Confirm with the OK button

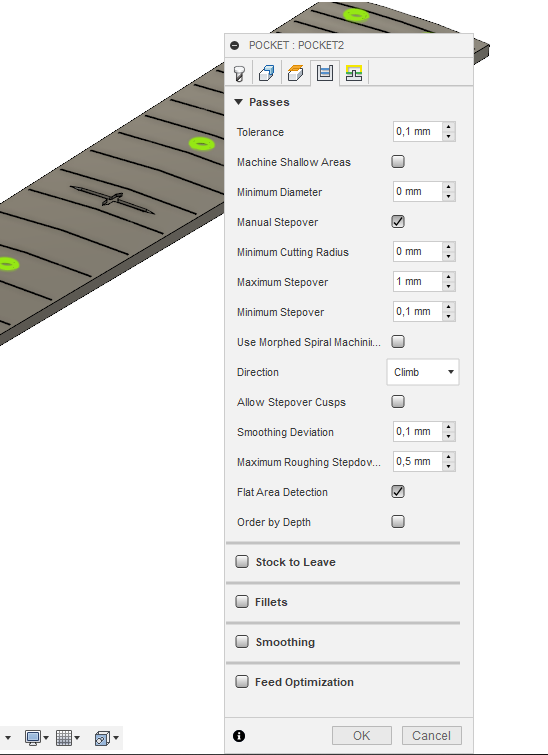pyautogui.click(x=362, y=736)
